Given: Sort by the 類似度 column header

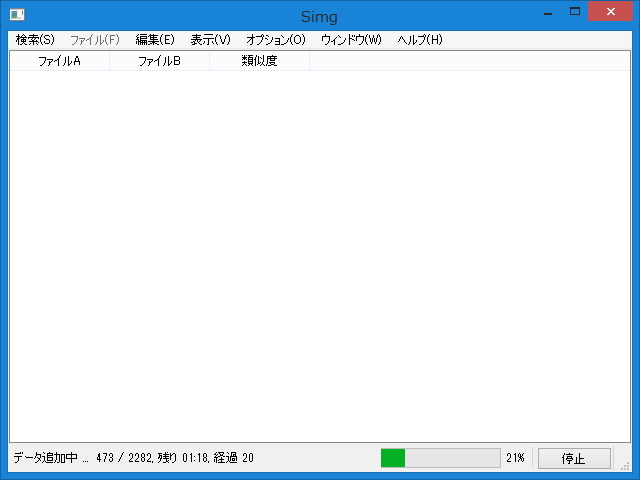Looking at the screenshot, I should (260, 61).
